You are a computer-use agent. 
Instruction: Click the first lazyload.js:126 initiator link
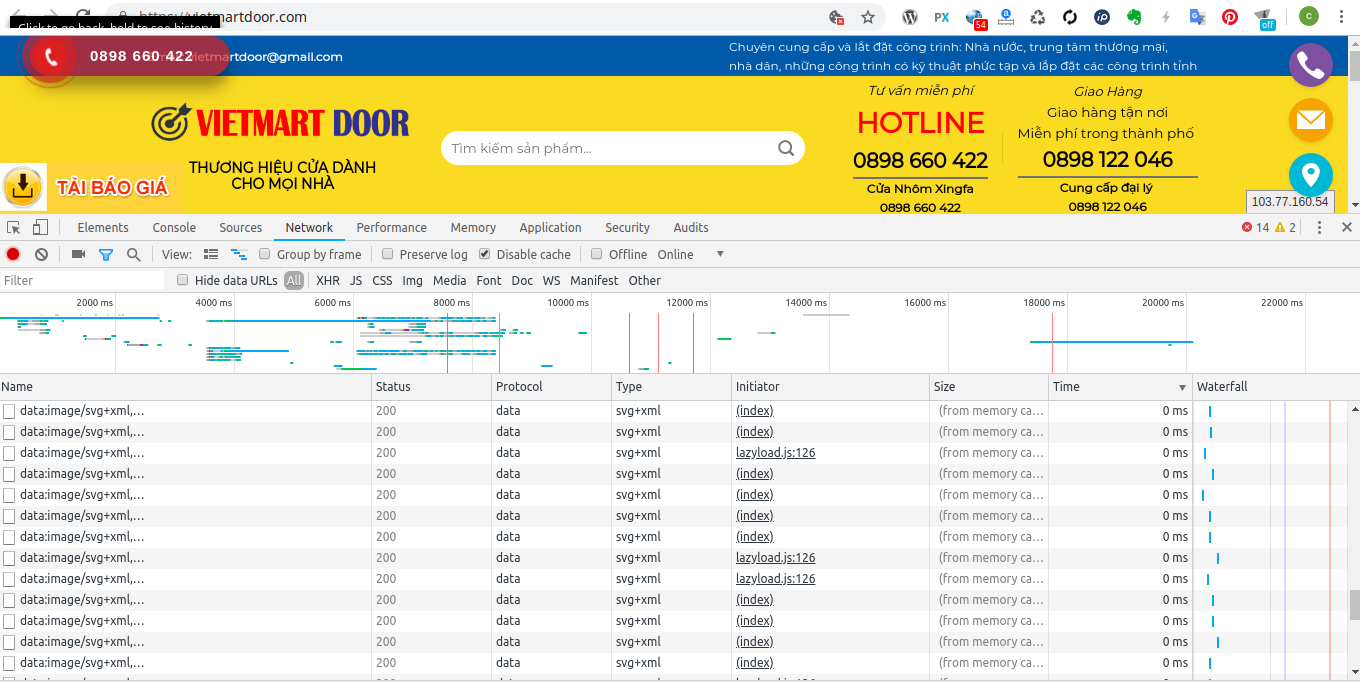click(775, 453)
